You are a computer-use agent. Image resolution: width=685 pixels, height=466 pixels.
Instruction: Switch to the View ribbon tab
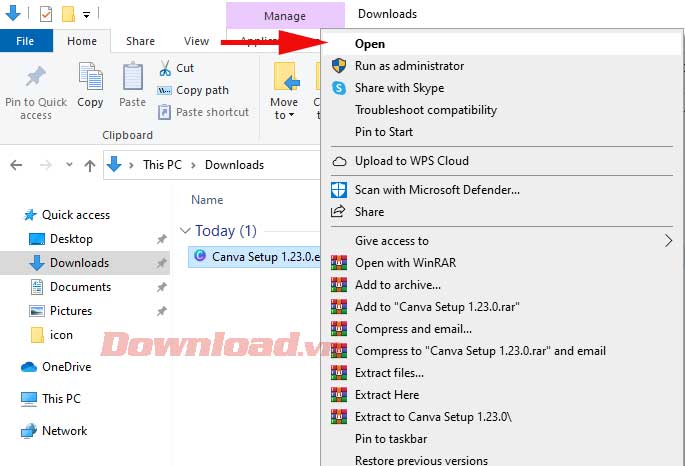(x=196, y=41)
